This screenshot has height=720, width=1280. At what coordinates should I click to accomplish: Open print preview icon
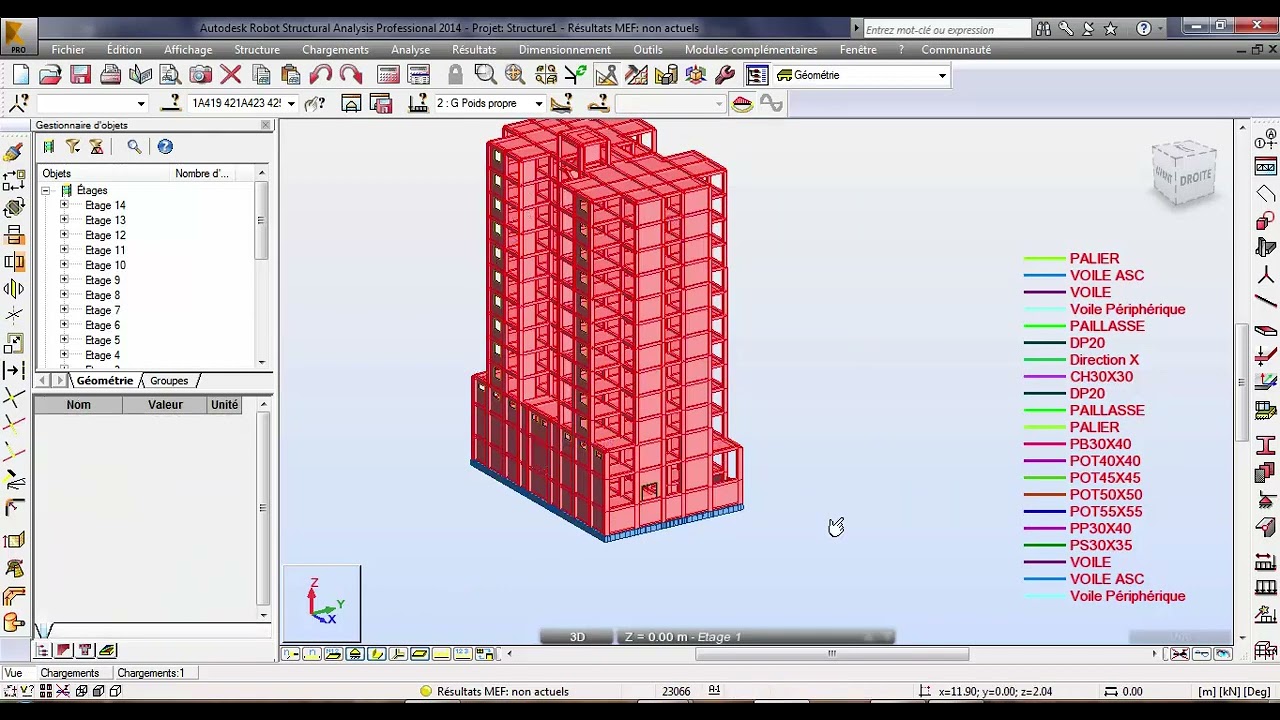tap(170, 75)
